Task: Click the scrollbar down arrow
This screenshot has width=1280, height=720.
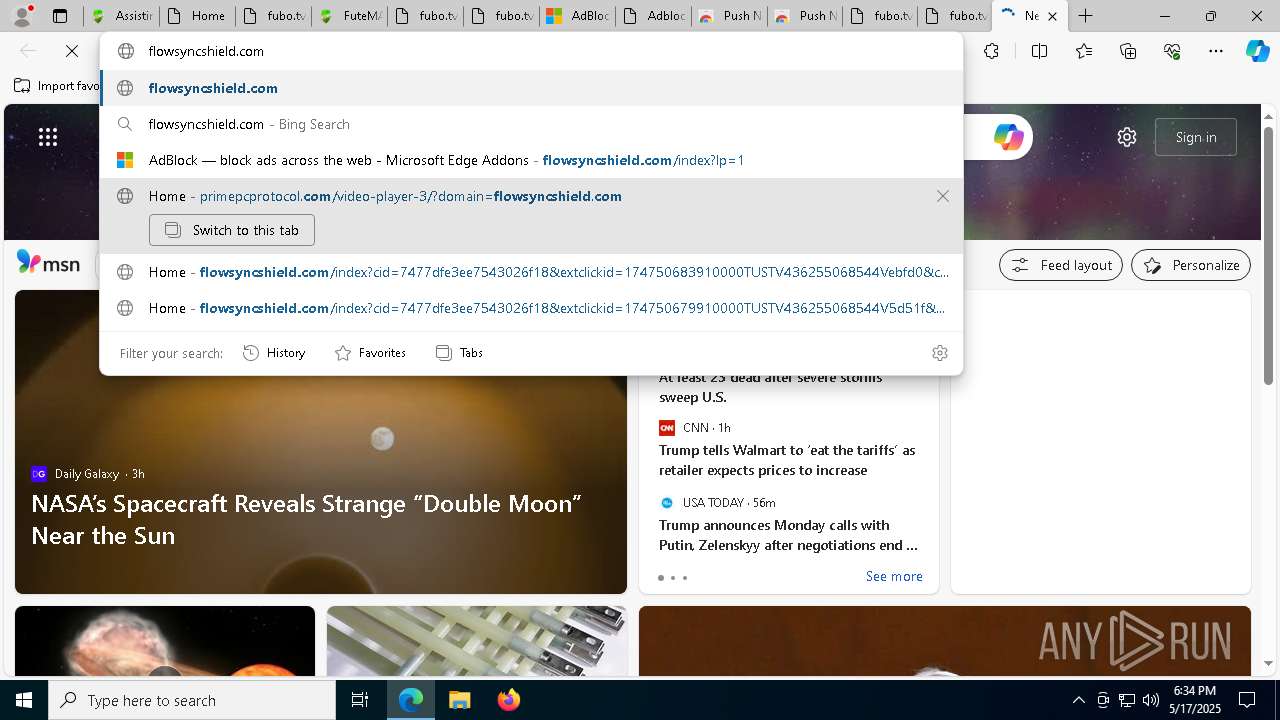Action: [1269, 663]
